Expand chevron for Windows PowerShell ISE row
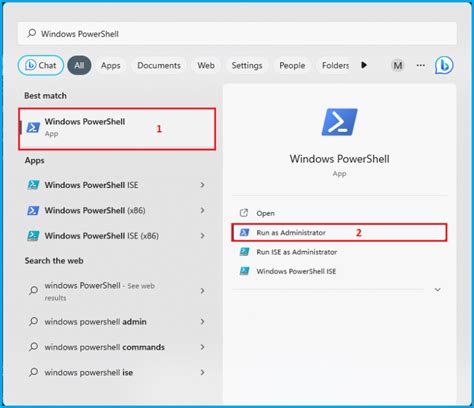Viewport: 474px width, 408px height. pos(202,185)
